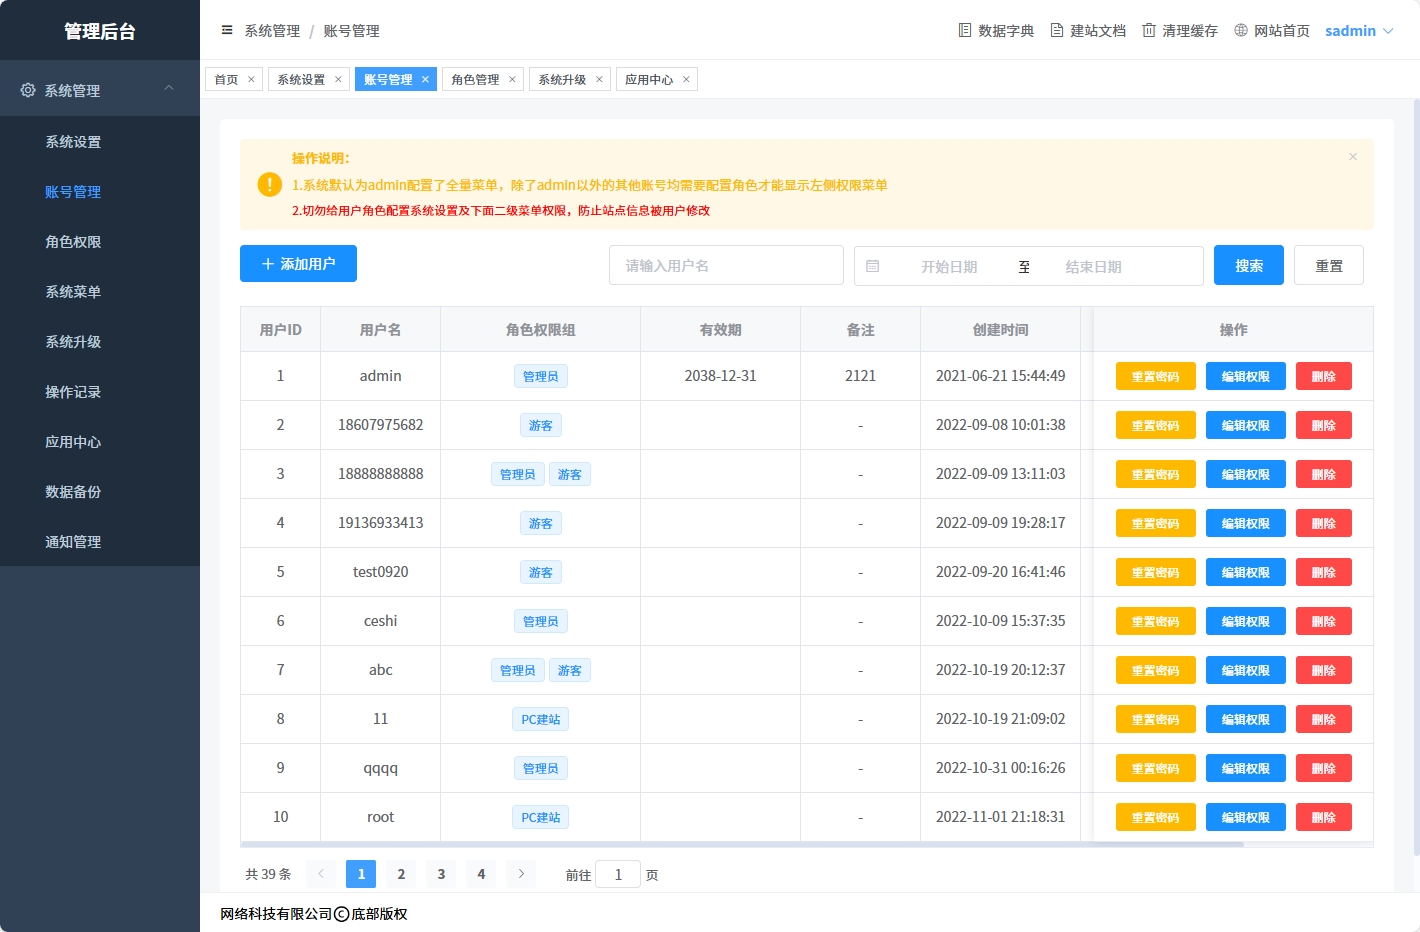Open the 数据字典 data dictionary link
The height and width of the screenshot is (932, 1420).
click(x=996, y=31)
